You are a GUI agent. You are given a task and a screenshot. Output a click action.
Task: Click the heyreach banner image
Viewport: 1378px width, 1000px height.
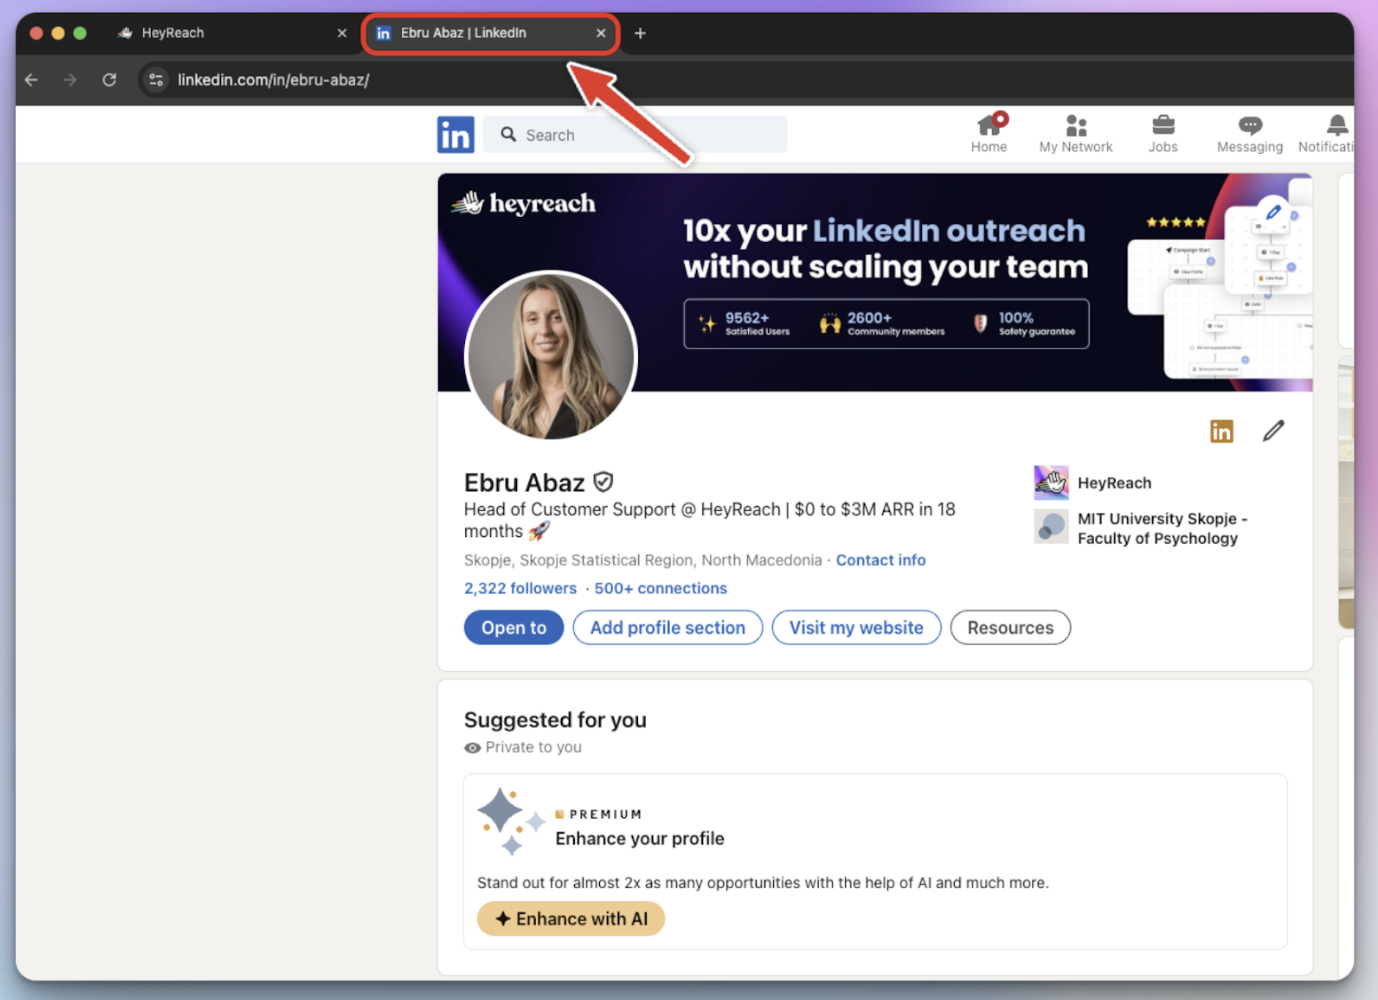[x=875, y=282]
